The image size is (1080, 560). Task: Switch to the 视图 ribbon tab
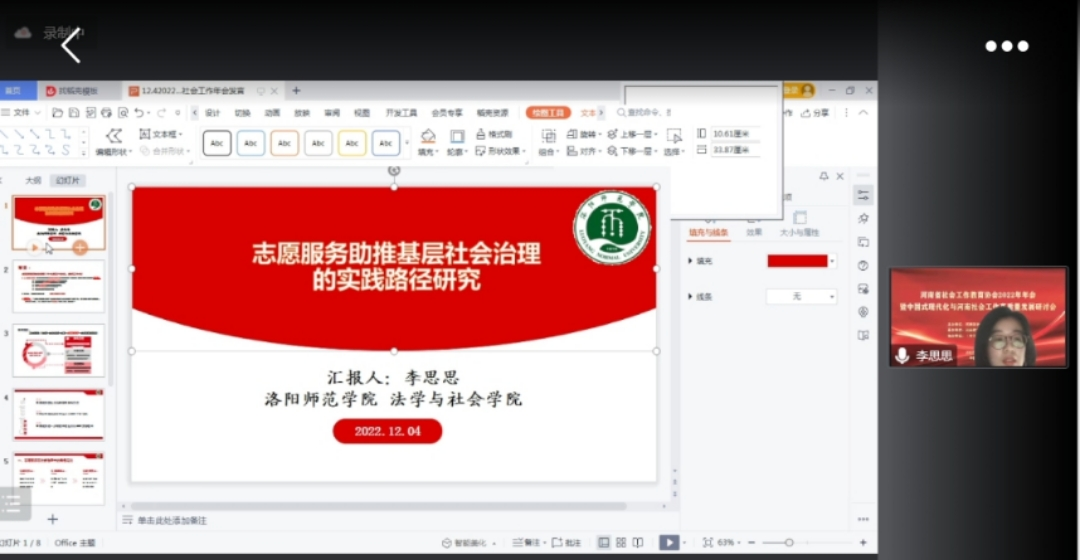[x=362, y=113]
